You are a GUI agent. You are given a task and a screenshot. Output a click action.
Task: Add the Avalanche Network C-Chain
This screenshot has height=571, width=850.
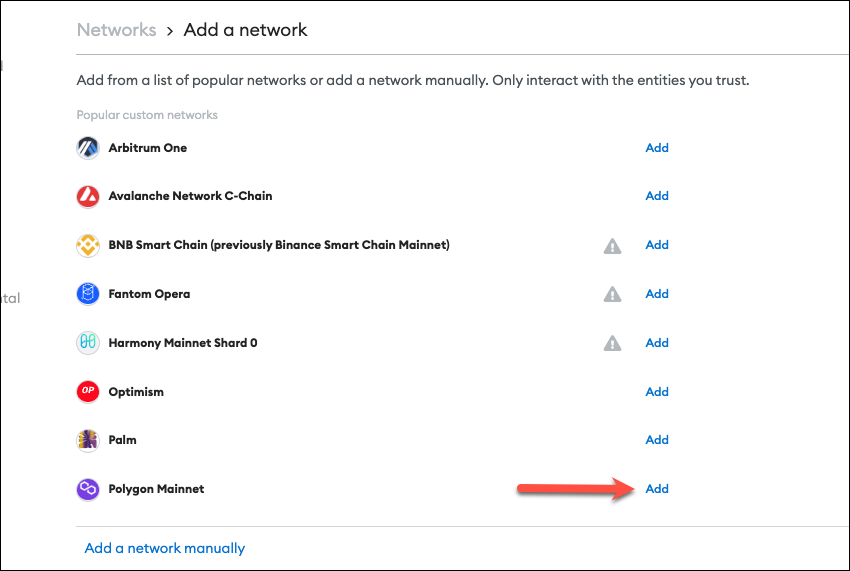click(x=657, y=196)
